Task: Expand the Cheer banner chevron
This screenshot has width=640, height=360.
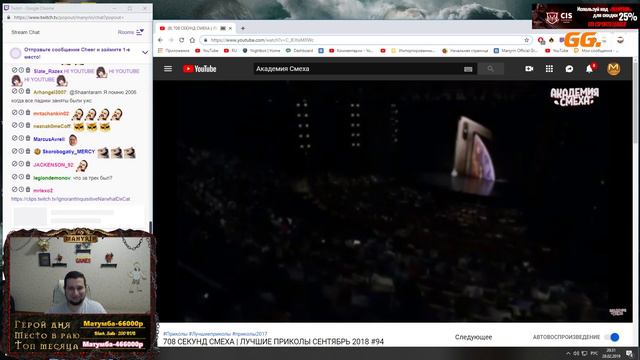Action: coord(145,53)
